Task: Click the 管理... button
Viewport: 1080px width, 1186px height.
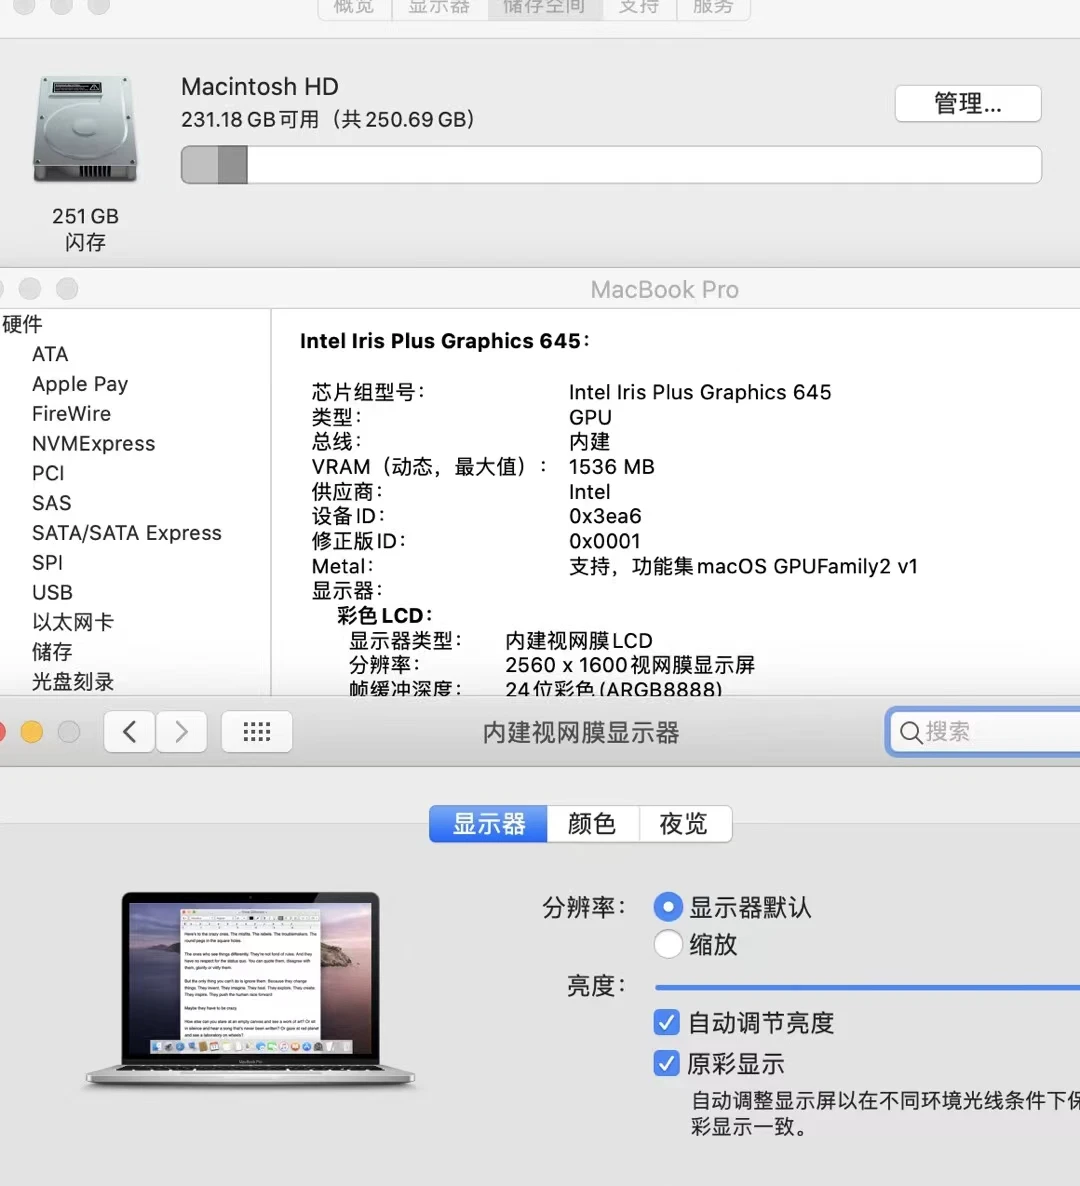Action: tap(966, 103)
